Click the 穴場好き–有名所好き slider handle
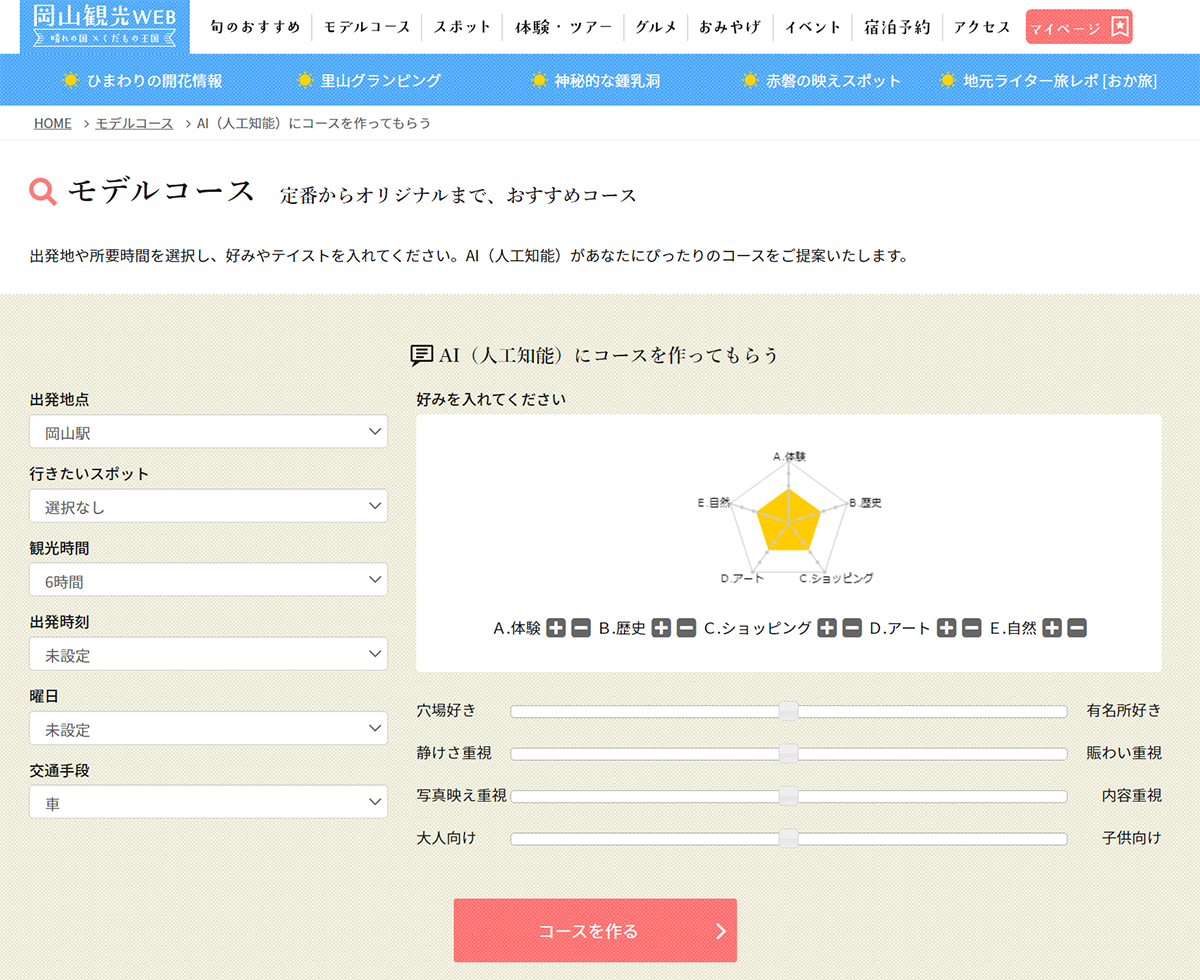1200x980 pixels. click(x=788, y=711)
